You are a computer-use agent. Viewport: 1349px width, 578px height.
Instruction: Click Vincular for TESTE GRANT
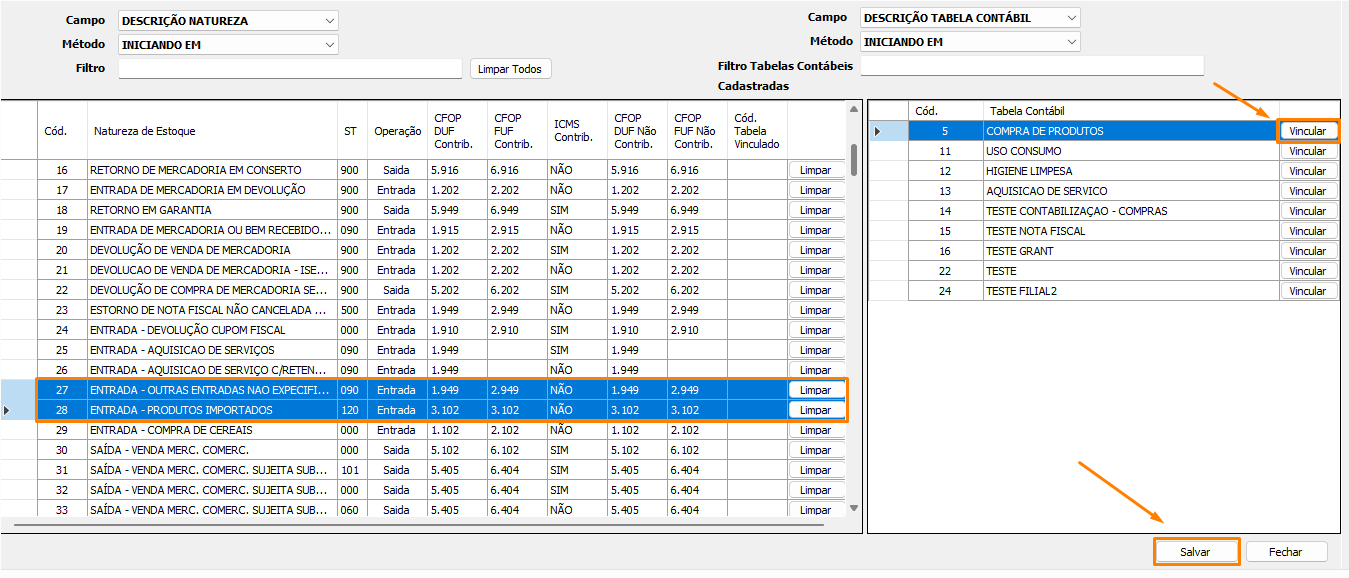1307,251
